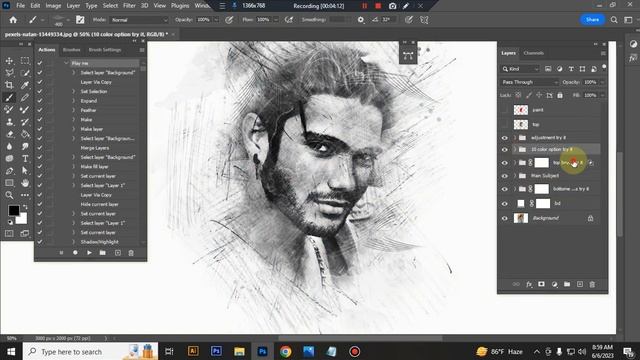Open layer blend mode Pass Through dropdown

(529, 82)
